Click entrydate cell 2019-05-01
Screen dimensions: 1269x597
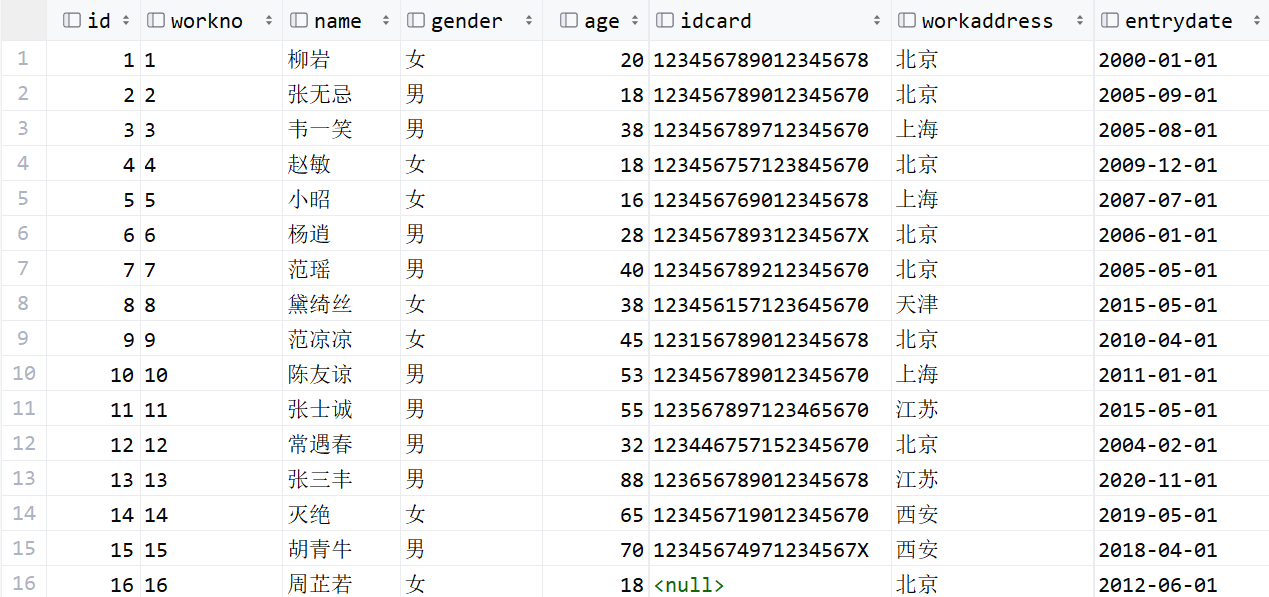[x=1158, y=515]
